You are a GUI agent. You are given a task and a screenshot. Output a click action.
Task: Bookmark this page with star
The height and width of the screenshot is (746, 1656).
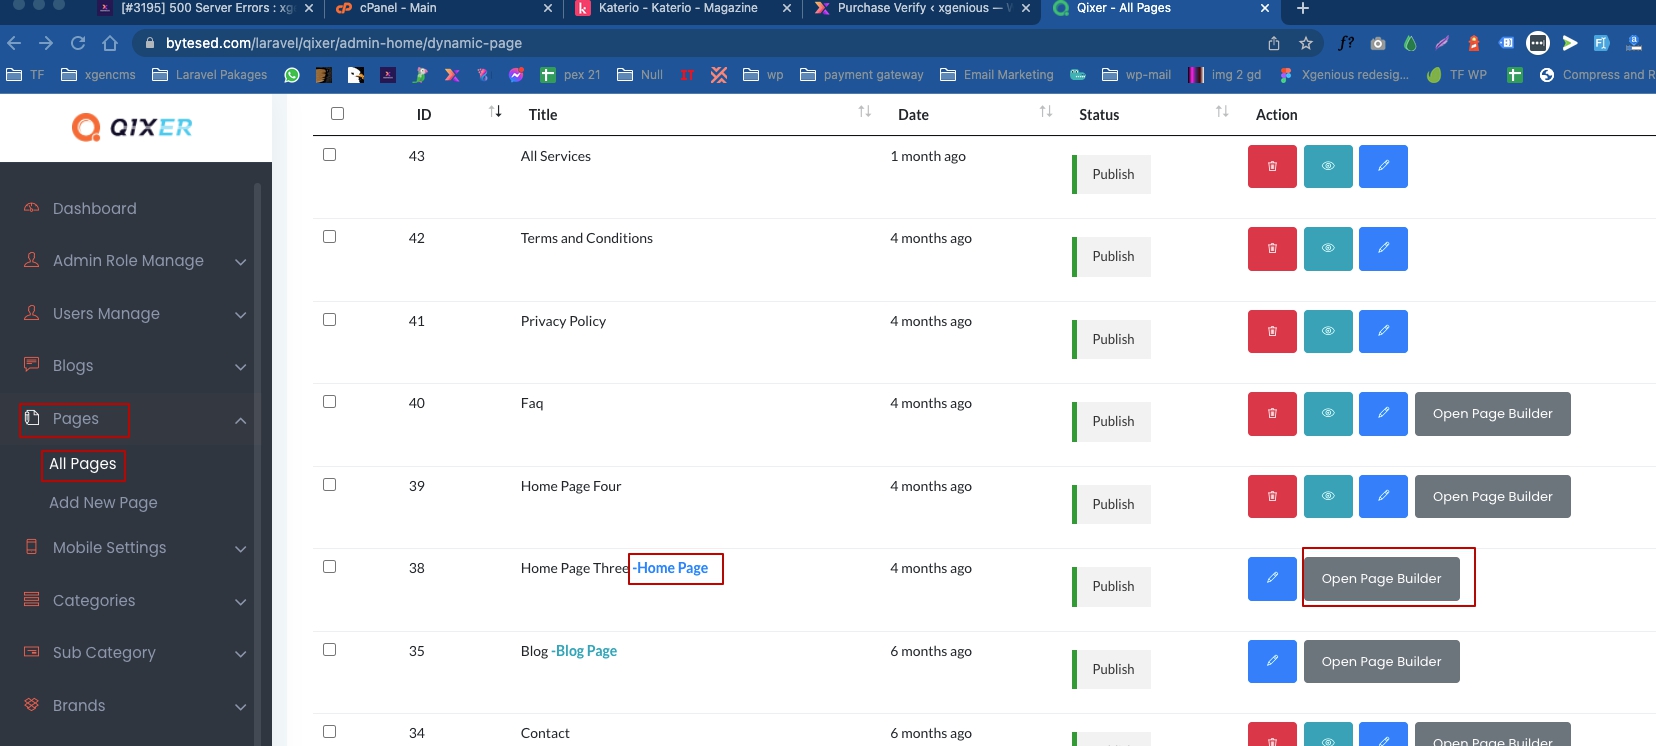point(1305,43)
